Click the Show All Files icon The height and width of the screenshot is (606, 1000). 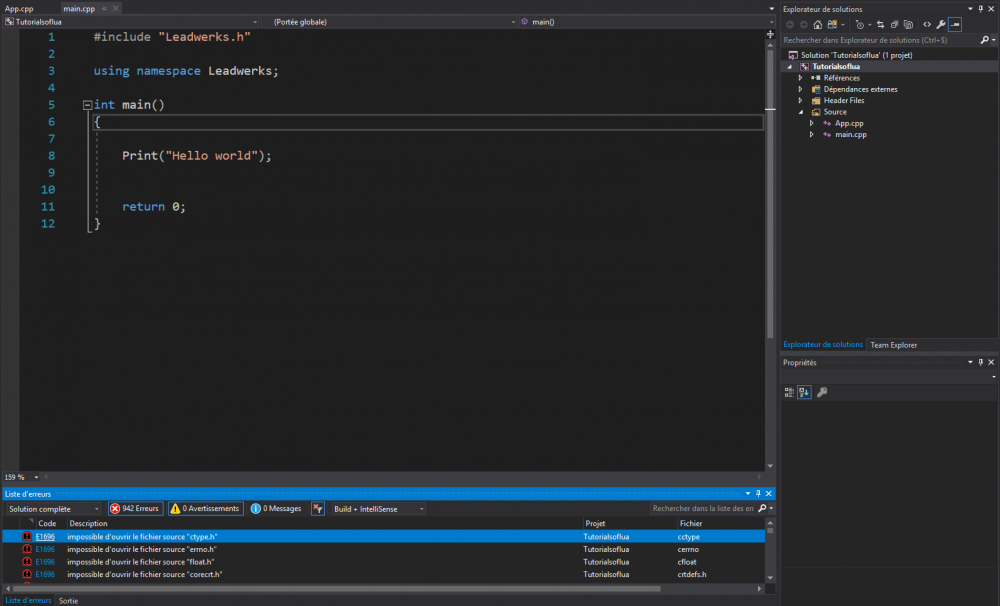[x=910, y=25]
